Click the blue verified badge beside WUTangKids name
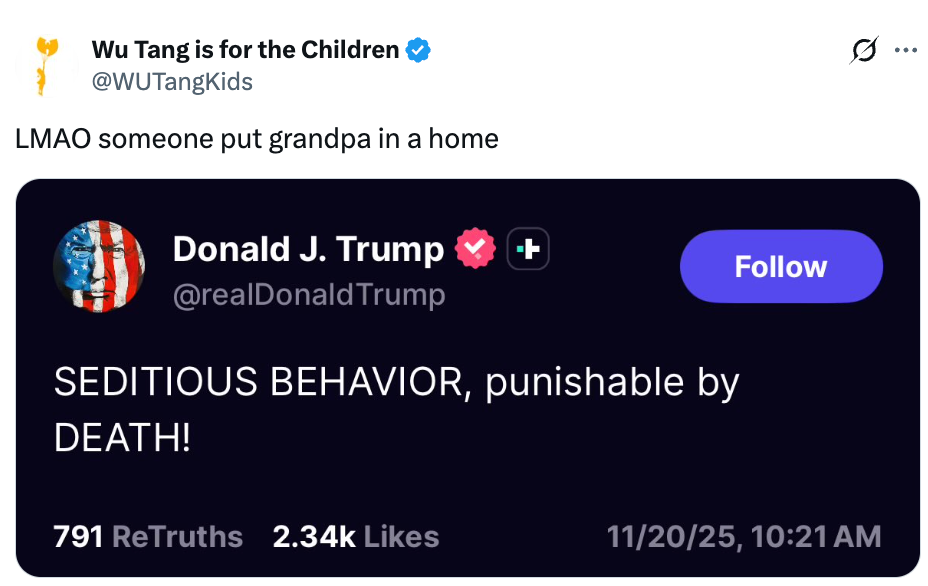Screen dimensions: 928x586 point(417,48)
